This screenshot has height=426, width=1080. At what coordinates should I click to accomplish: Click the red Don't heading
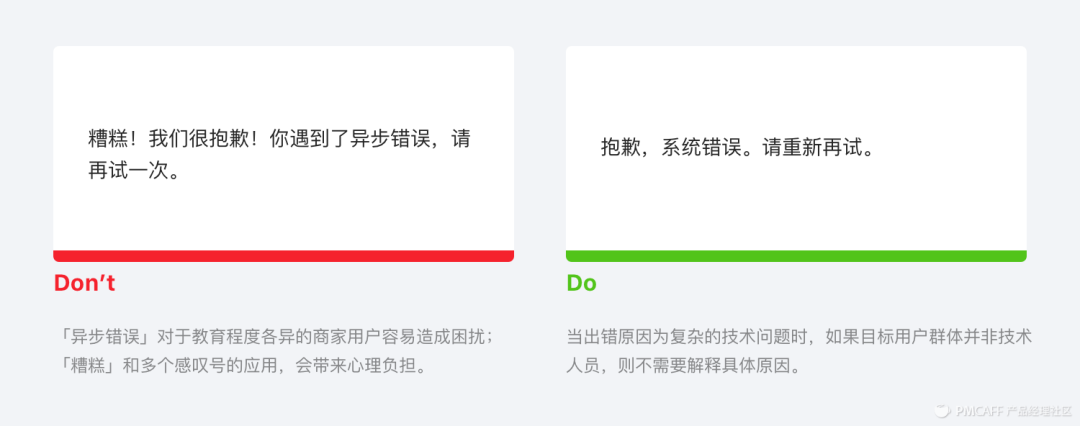(x=84, y=283)
